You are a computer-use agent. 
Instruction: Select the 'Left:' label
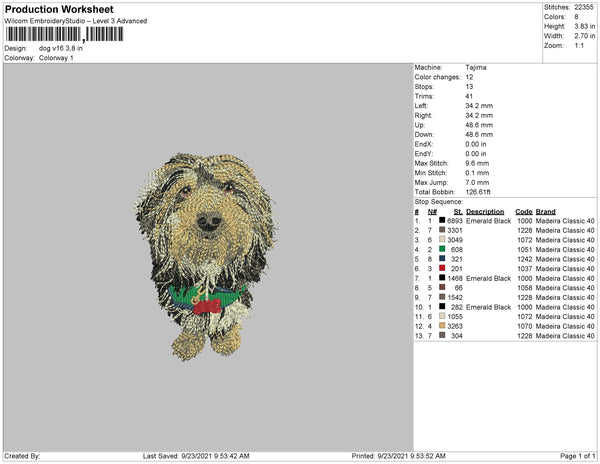click(x=421, y=106)
